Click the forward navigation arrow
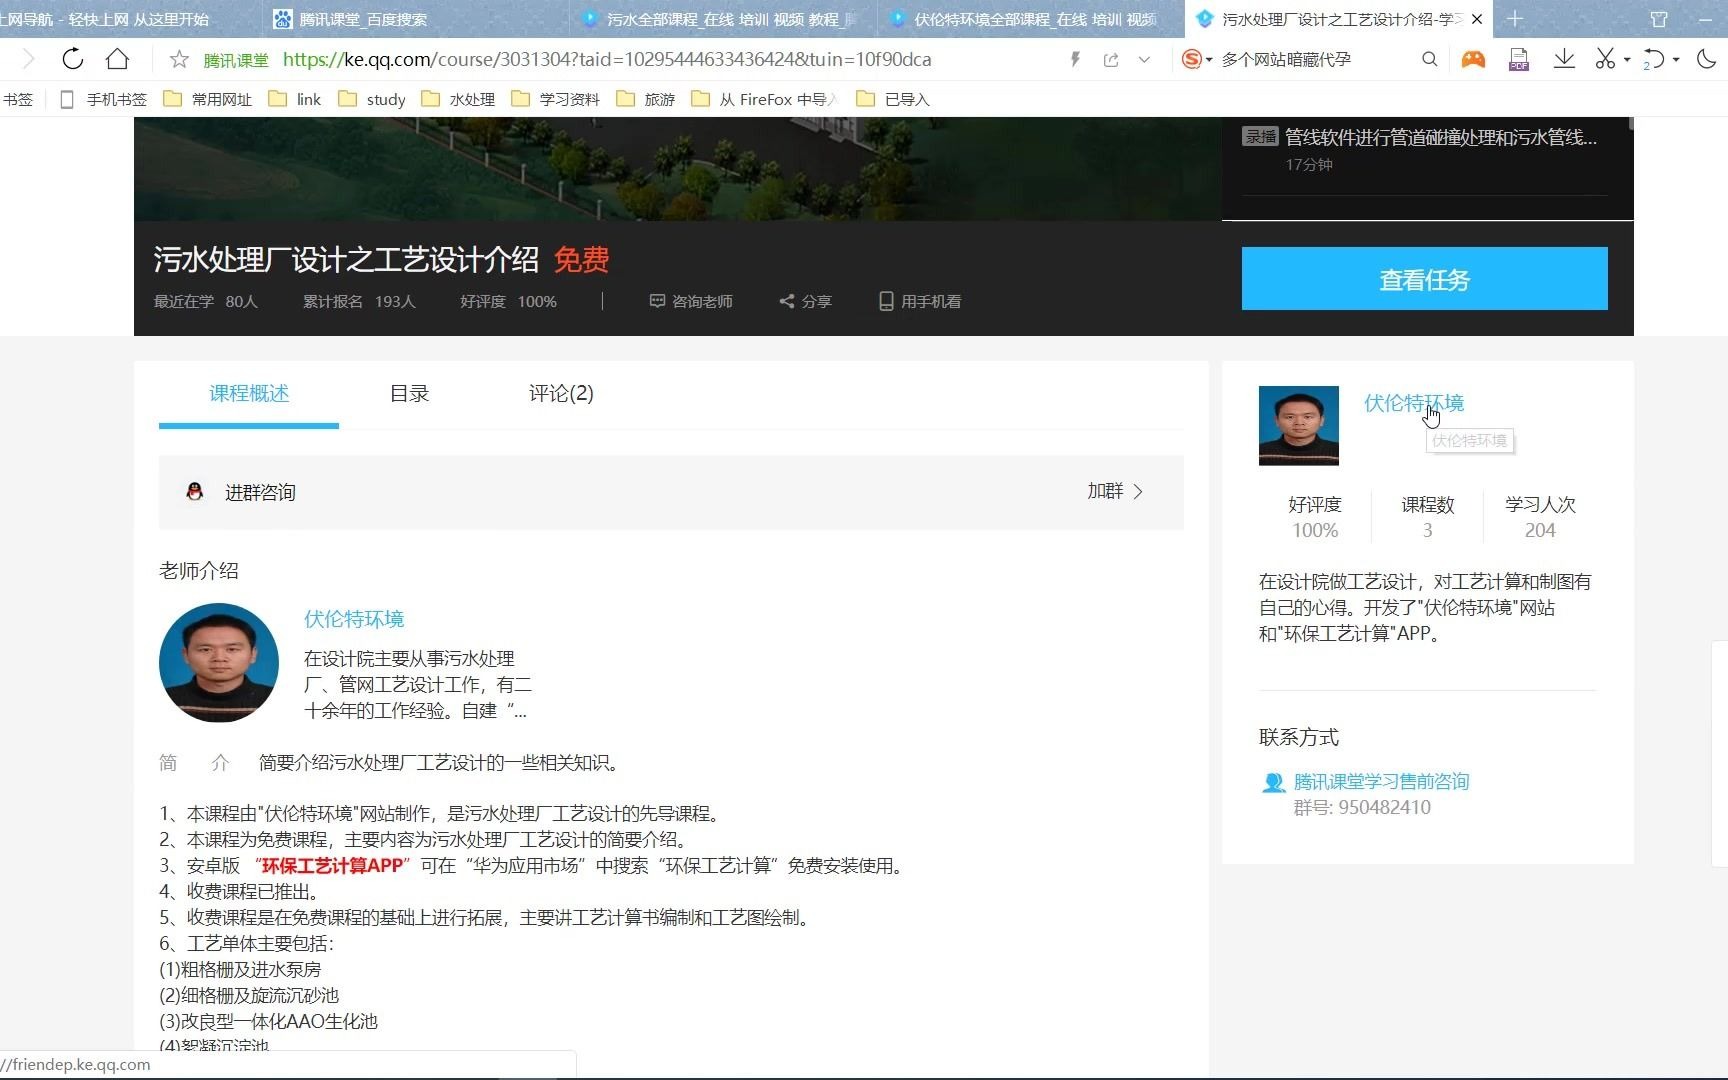1728x1080 pixels. 28,59
